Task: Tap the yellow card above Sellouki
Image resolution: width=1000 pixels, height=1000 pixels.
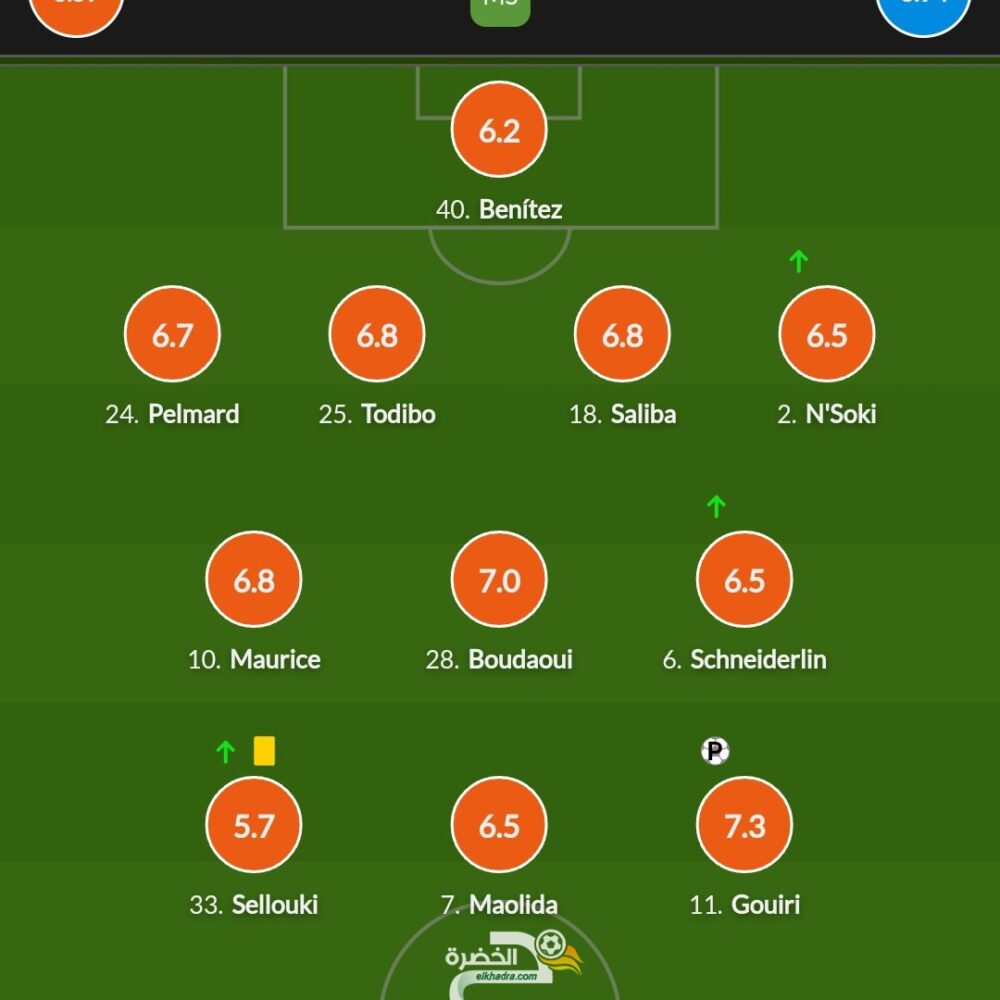Action: tap(264, 751)
